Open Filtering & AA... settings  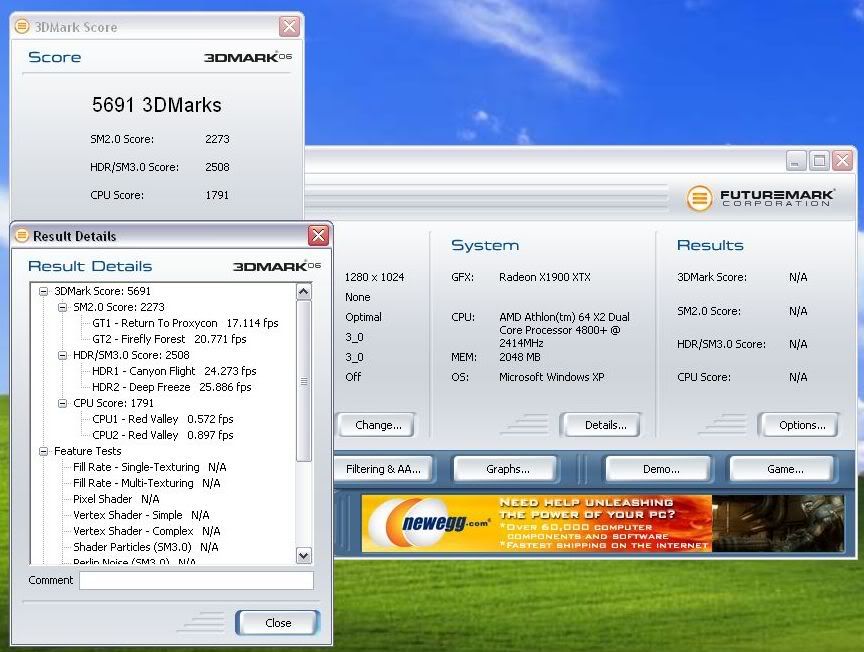click(384, 469)
